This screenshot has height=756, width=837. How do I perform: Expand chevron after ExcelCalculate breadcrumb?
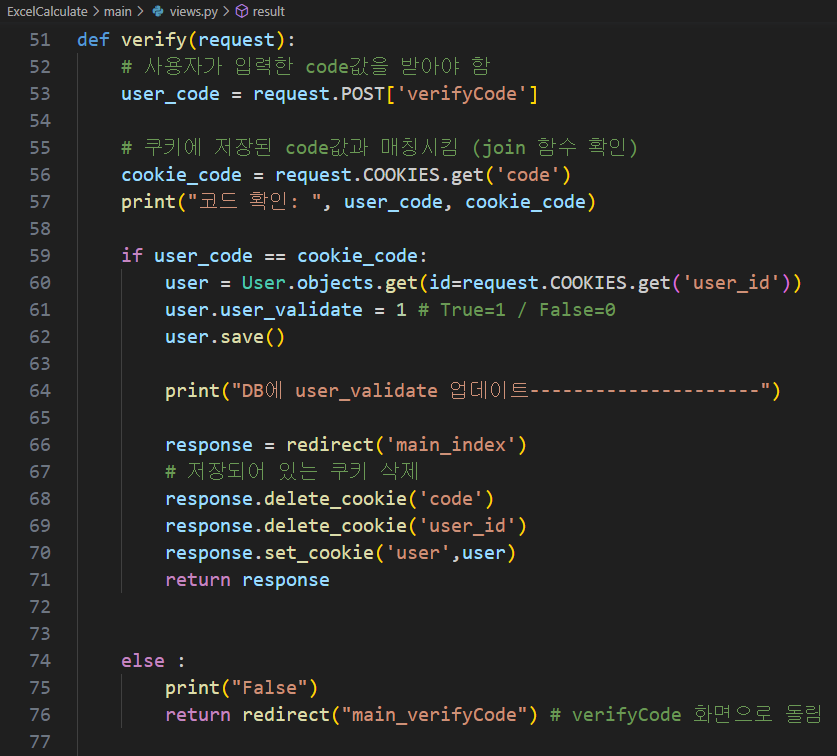(x=96, y=11)
